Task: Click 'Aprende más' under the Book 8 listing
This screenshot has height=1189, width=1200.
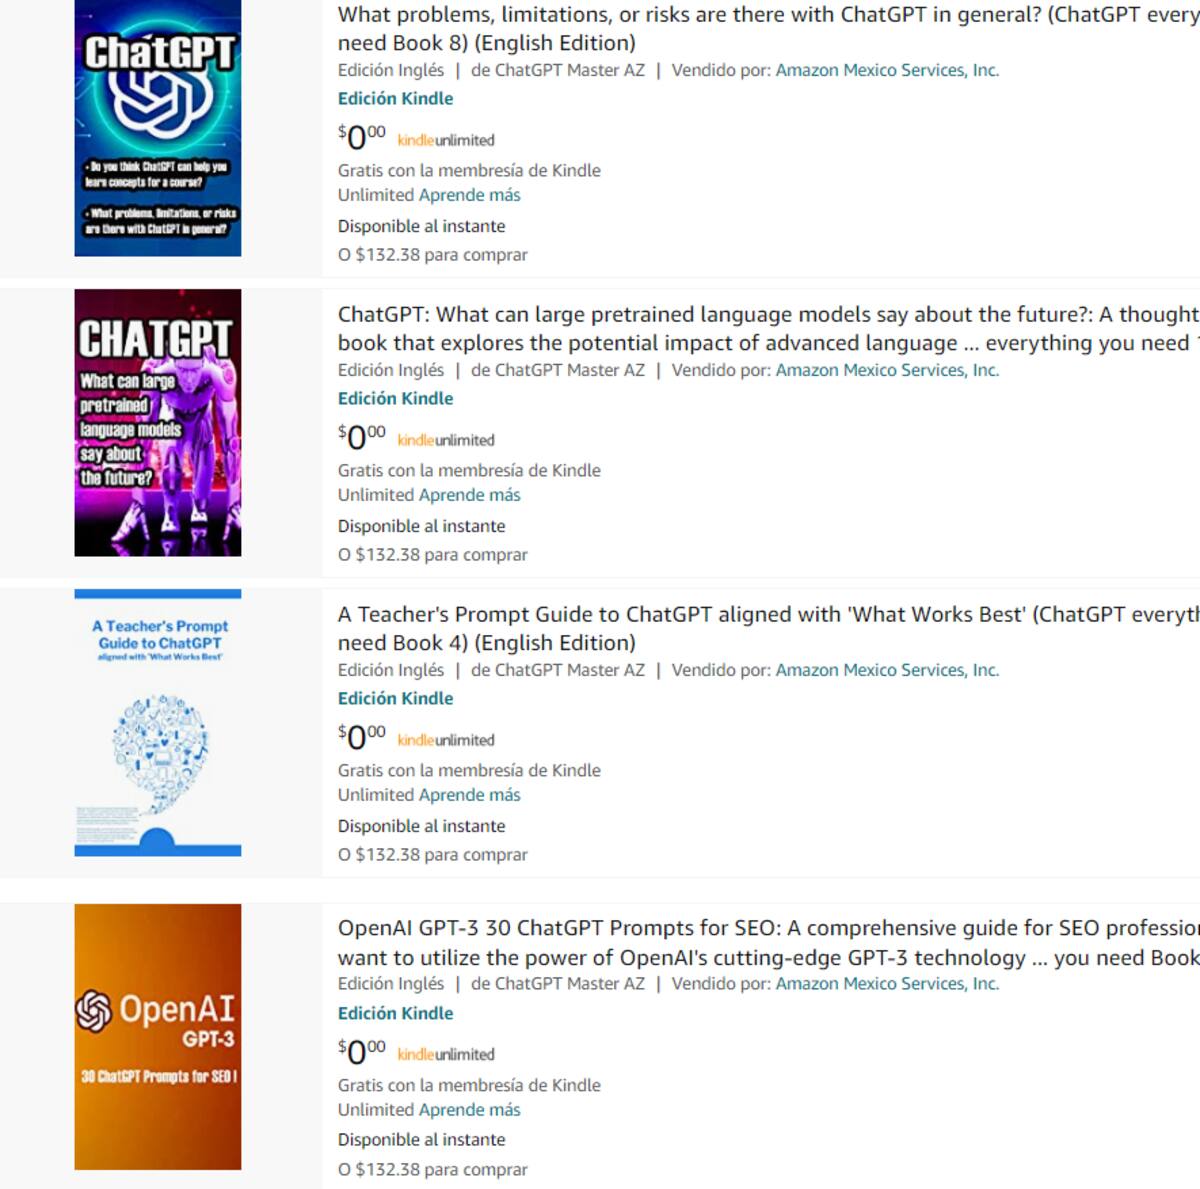Action: point(470,195)
